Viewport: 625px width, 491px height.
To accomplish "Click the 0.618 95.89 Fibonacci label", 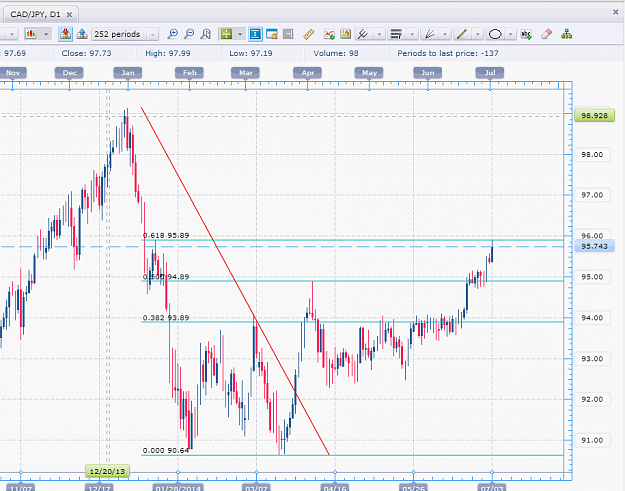I will point(166,235).
